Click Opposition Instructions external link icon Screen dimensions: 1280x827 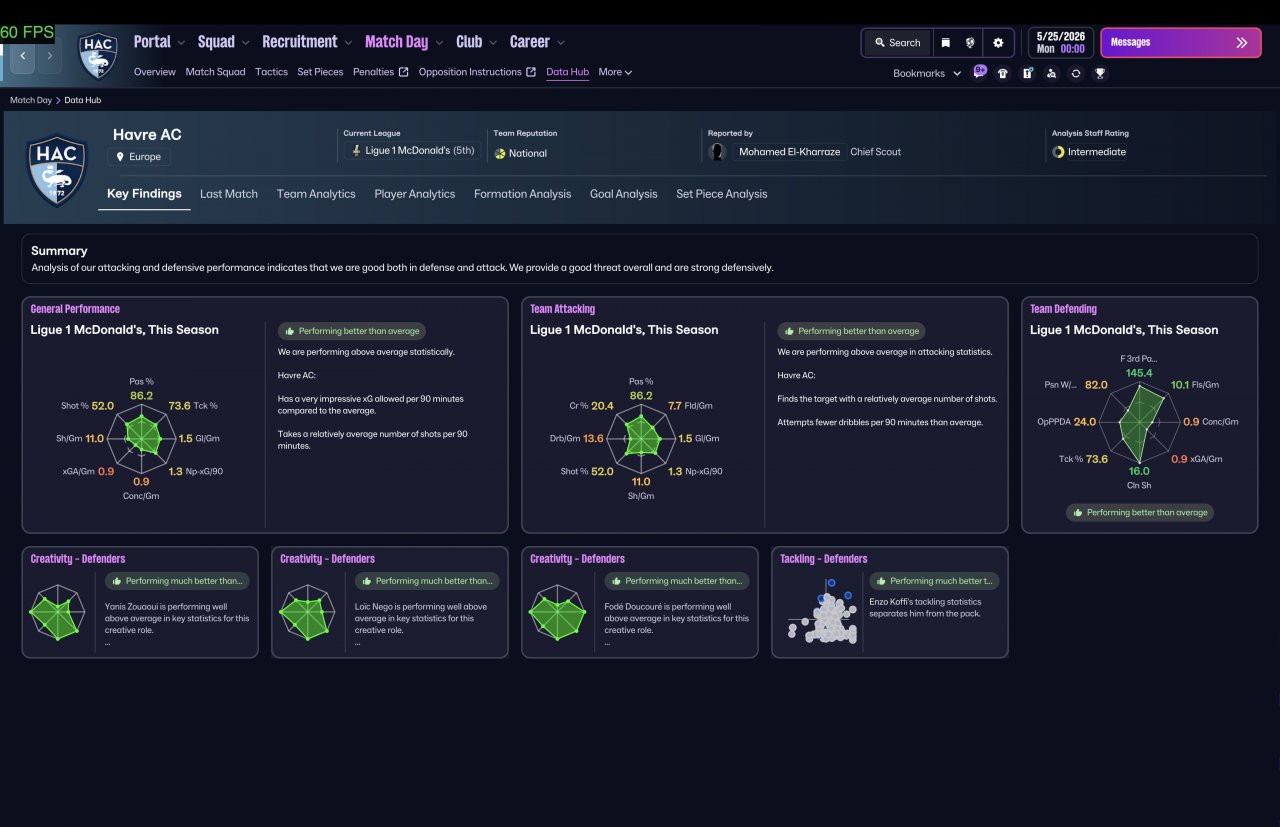point(531,72)
